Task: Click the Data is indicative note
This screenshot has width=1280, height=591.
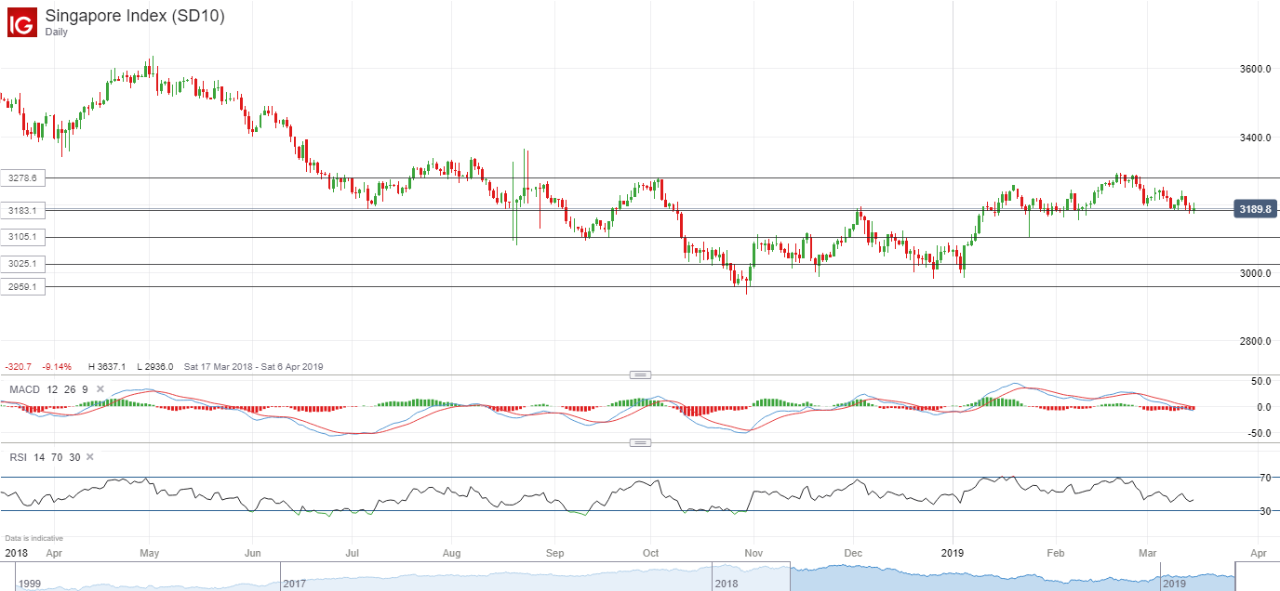Action: [x=32, y=538]
